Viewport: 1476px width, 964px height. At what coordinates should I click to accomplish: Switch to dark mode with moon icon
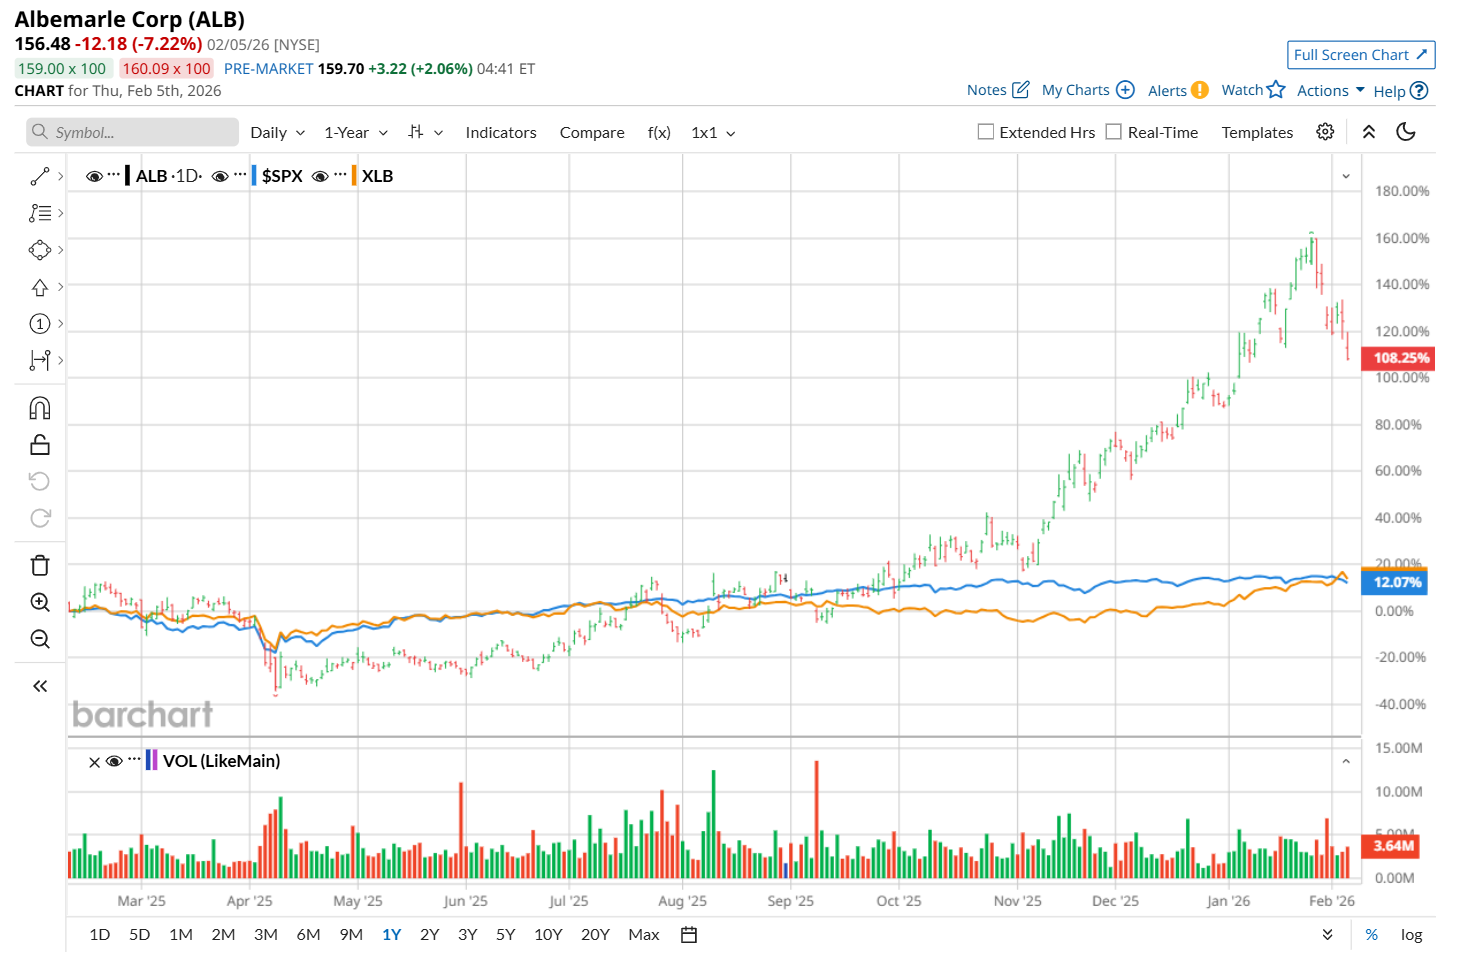[x=1406, y=132]
